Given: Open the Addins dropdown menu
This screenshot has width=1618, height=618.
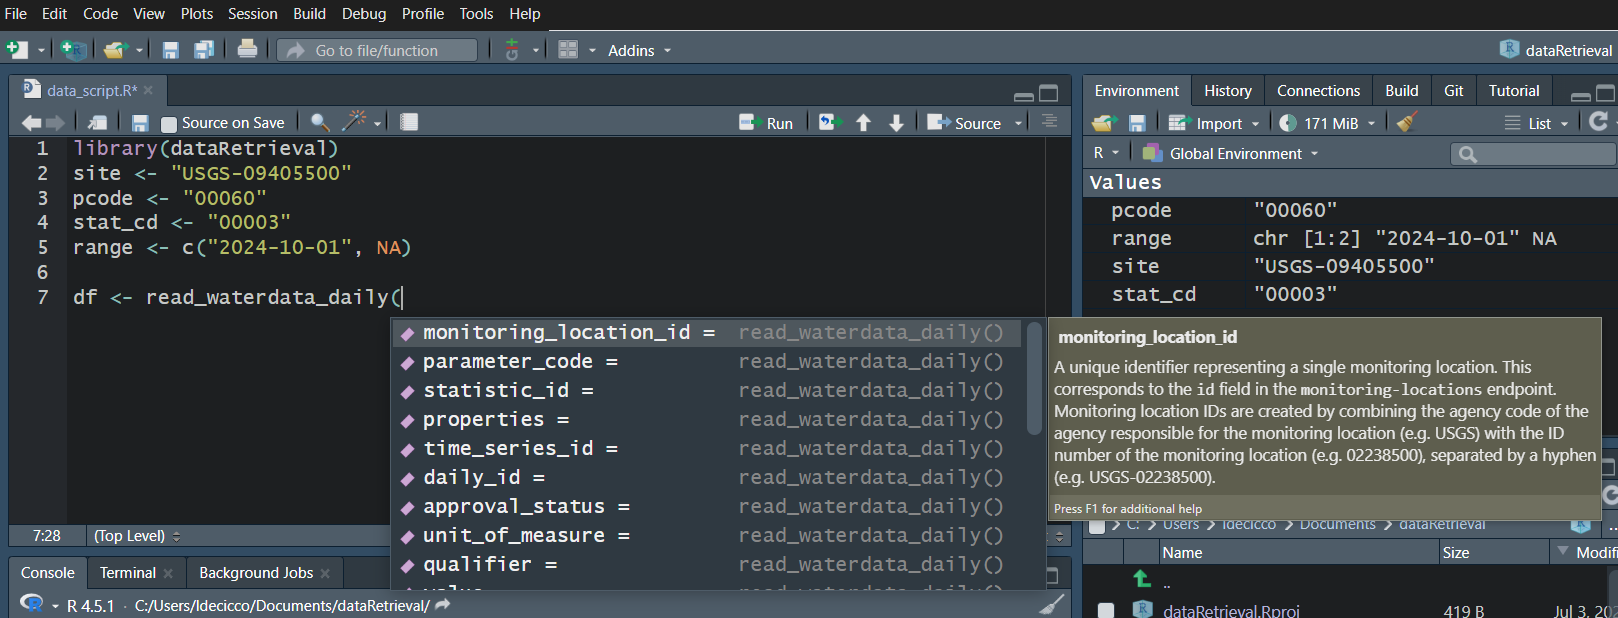Looking at the screenshot, I should click(x=639, y=51).
